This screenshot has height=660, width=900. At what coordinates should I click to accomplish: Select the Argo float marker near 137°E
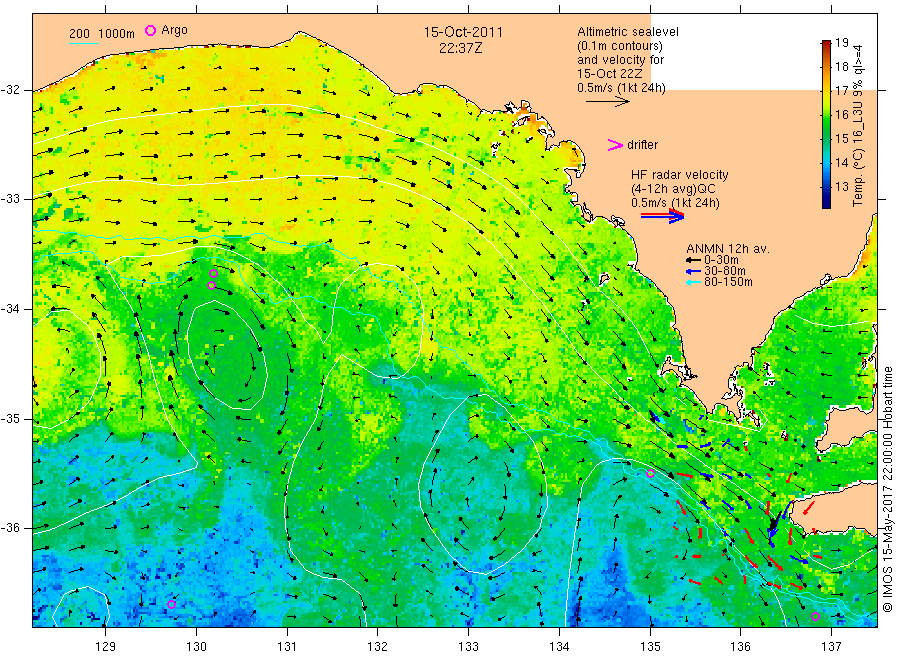click(x=815, y=616)
